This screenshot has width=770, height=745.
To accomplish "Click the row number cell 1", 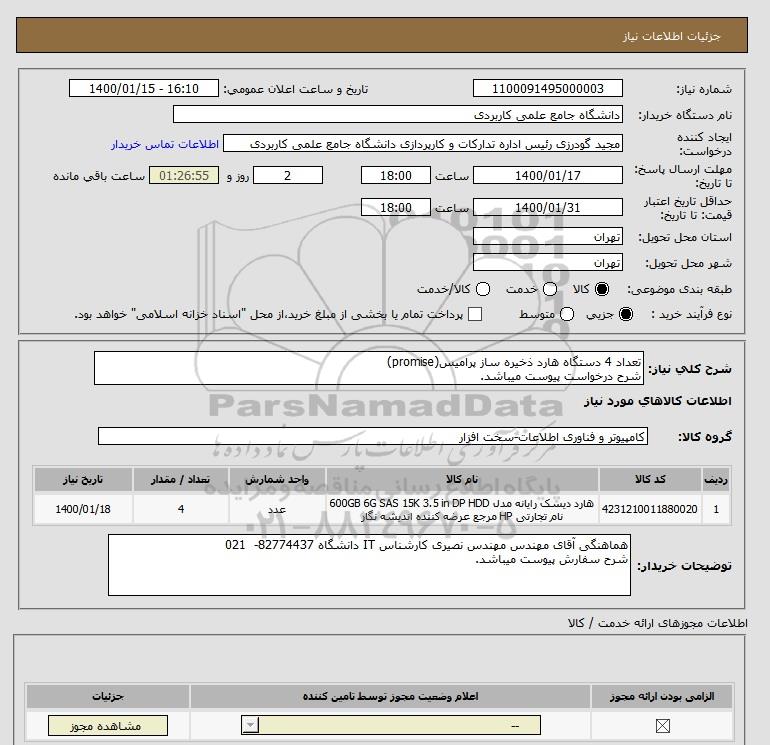I will [x=716, y=509].
